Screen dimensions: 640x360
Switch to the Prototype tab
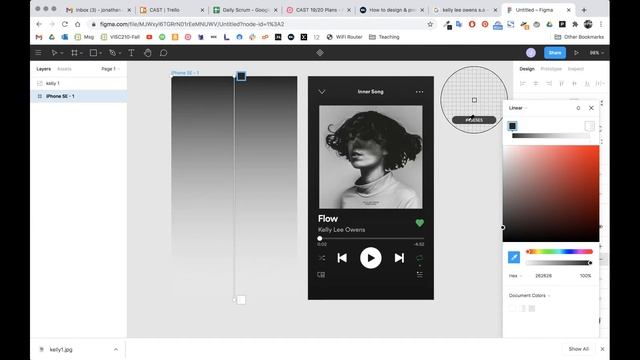tap(551, 69)
